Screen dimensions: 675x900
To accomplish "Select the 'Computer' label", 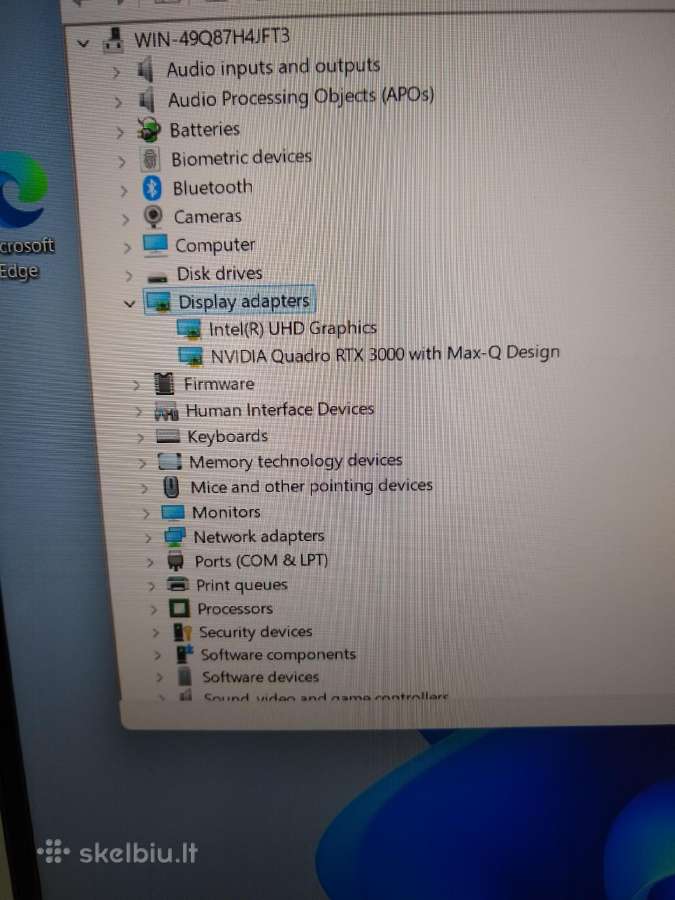I will pyautogui.click(x=215, y=246).
